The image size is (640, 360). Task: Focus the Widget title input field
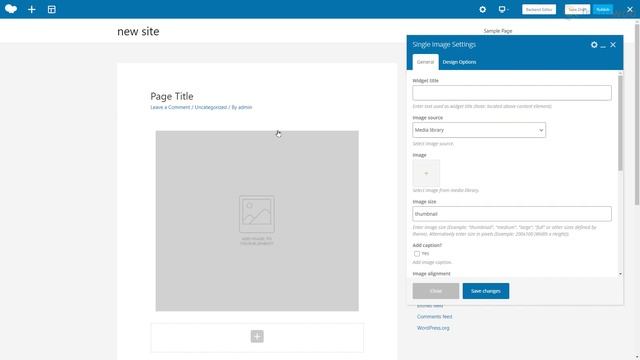click(x=512, y=93)
